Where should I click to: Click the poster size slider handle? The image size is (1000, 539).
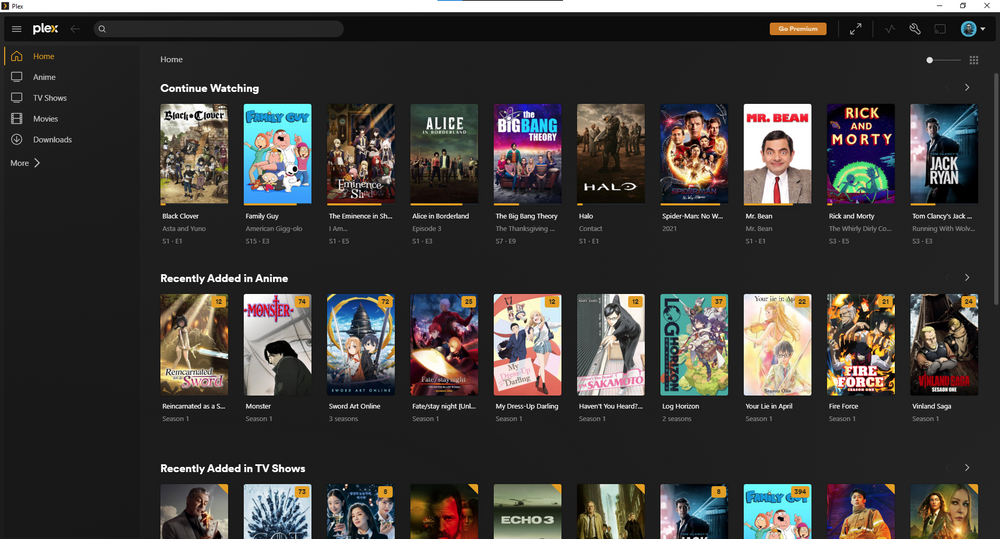pyautogui.click(x=930, y=60)
